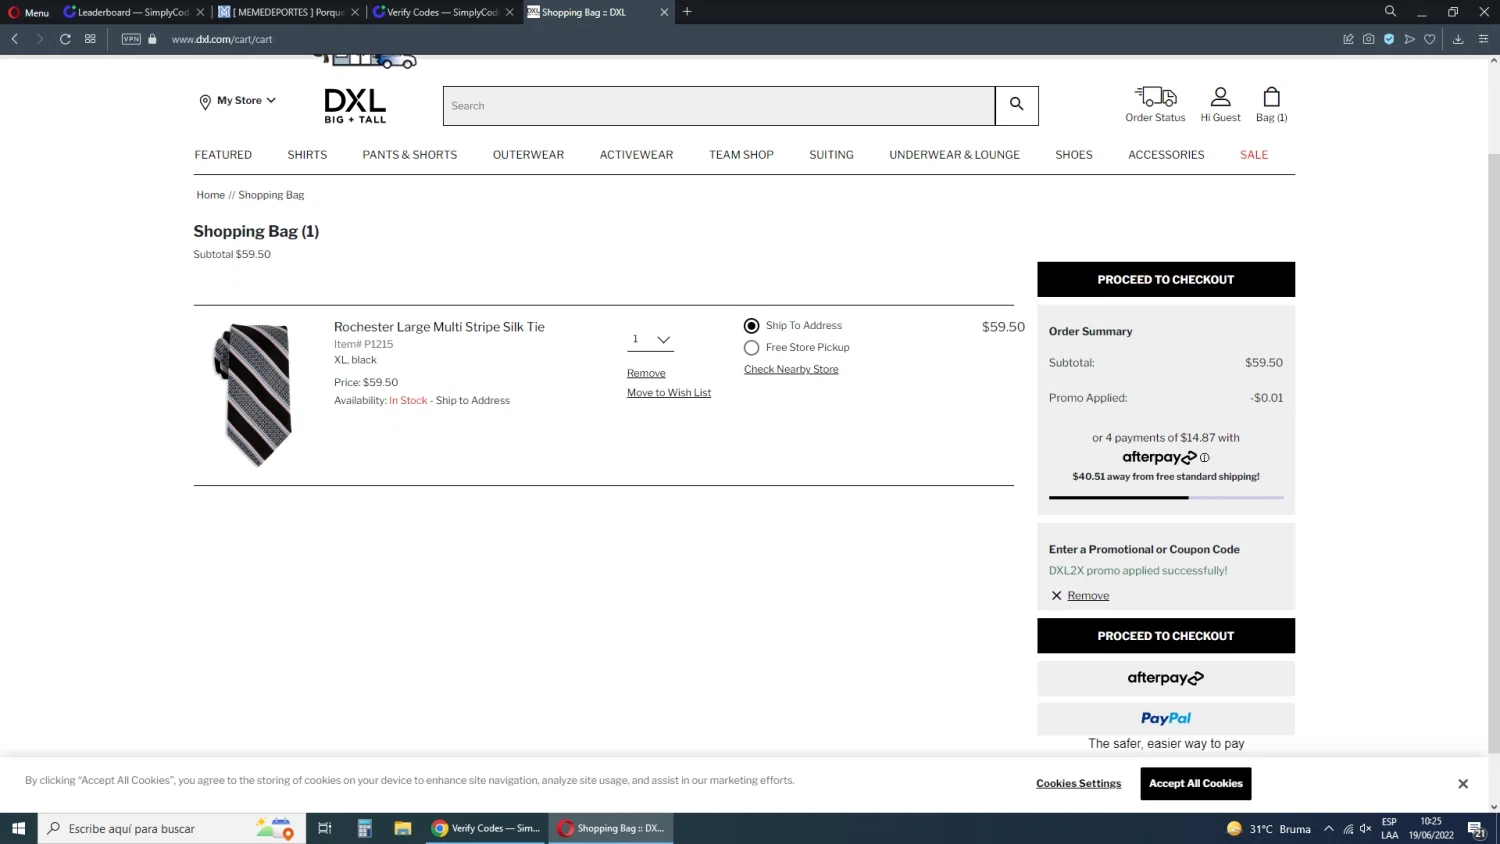Viewport: 1500px width, 844px height.
Task: Open Rochester Large Multi Stripe Silk Tie link
Action: 439,327
